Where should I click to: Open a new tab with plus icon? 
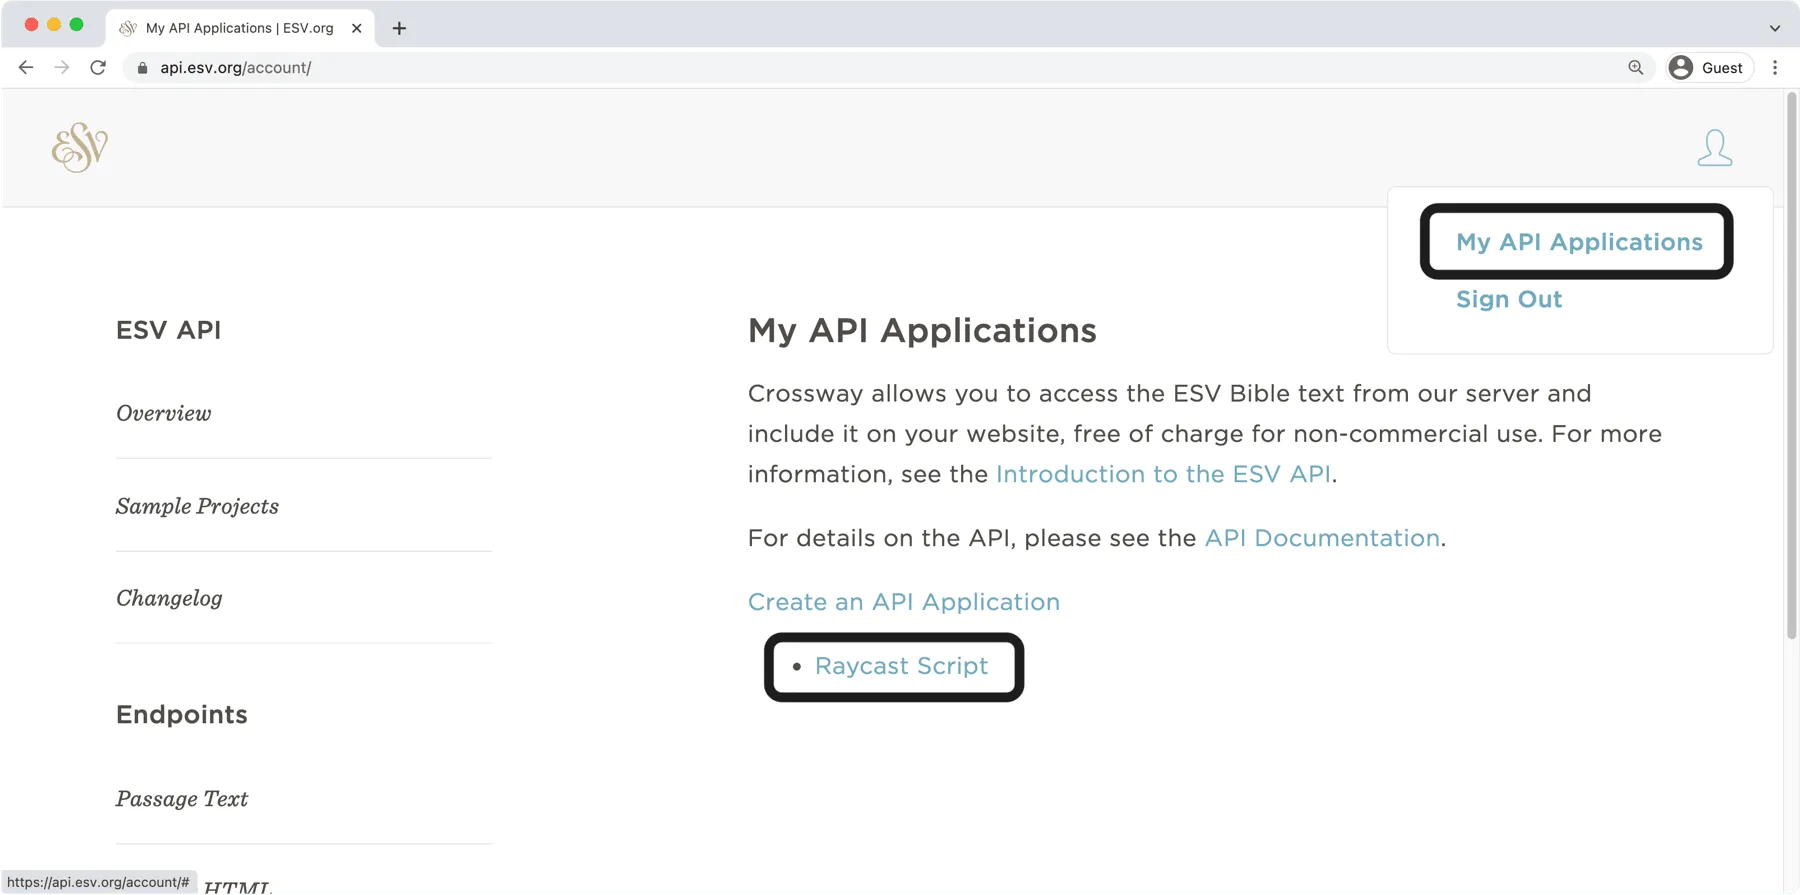click(399, 28)
